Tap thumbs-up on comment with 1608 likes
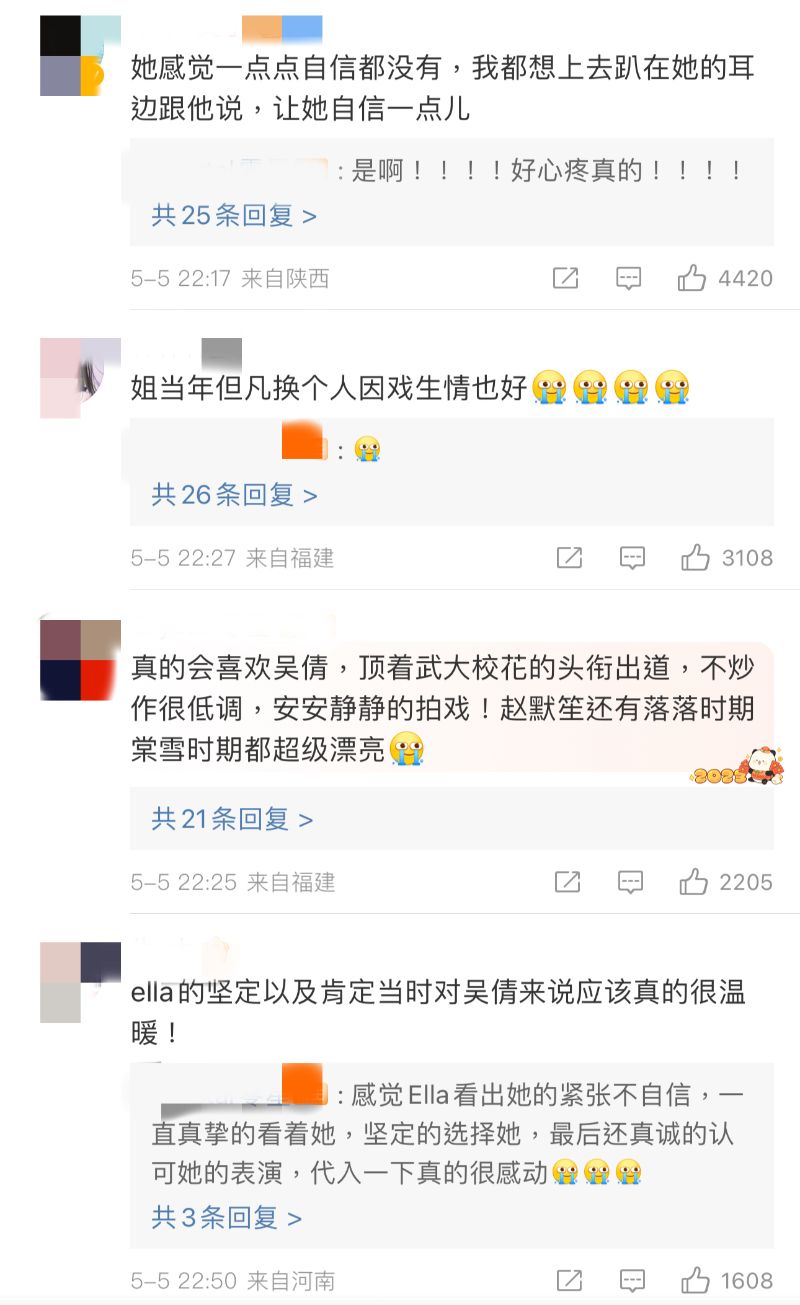This screenshot has width=800, height=1305. [x=696, y=1280]
